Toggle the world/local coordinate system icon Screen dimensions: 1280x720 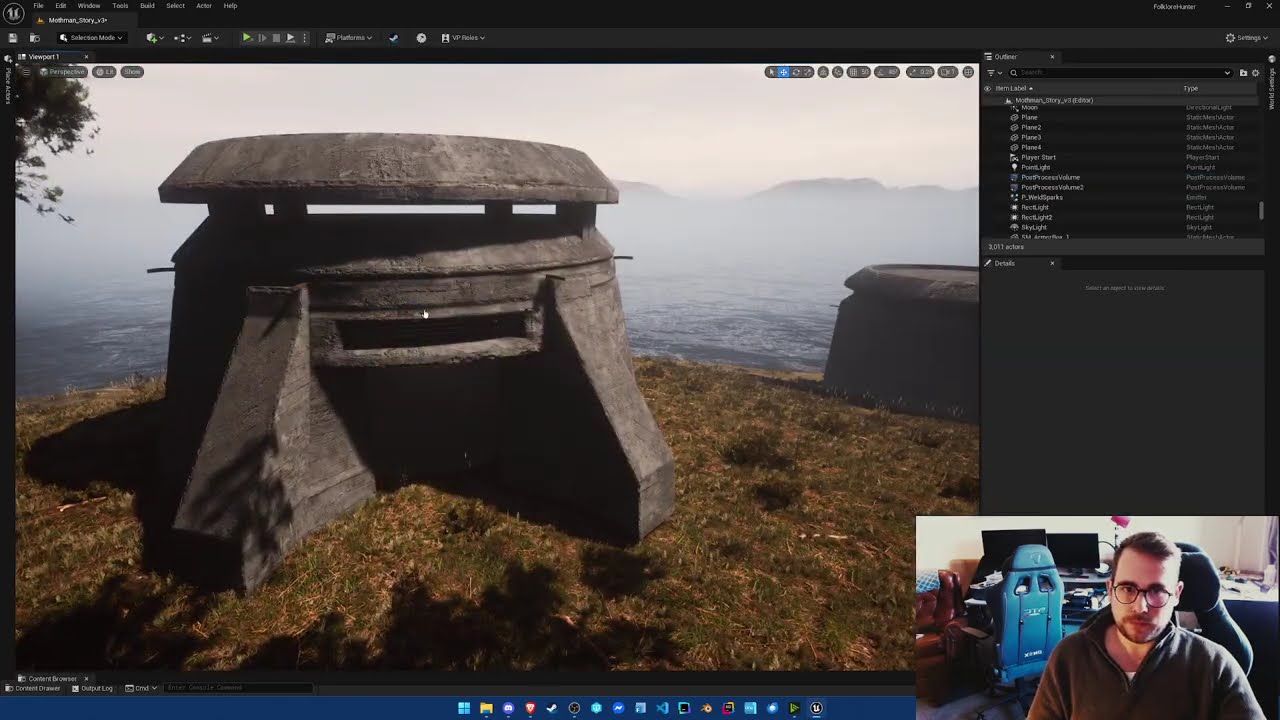pyautogui.click(x=823, y=72)
